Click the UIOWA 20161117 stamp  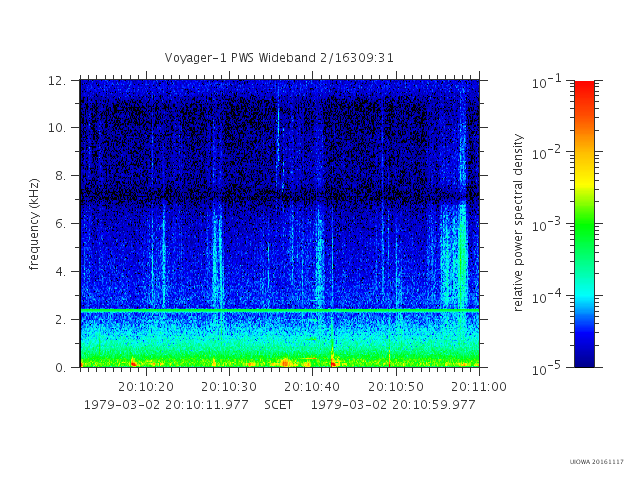click(597, 462)
